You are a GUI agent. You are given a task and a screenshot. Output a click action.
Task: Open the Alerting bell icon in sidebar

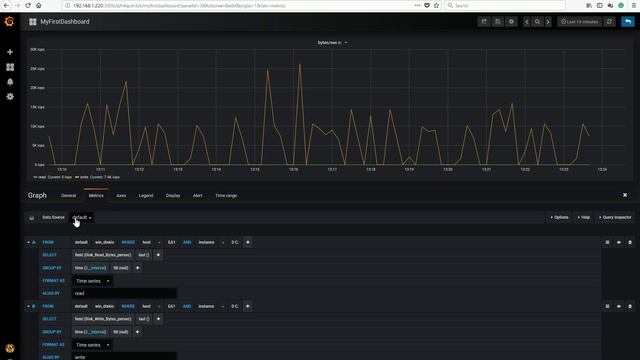[x=10, y=82]
